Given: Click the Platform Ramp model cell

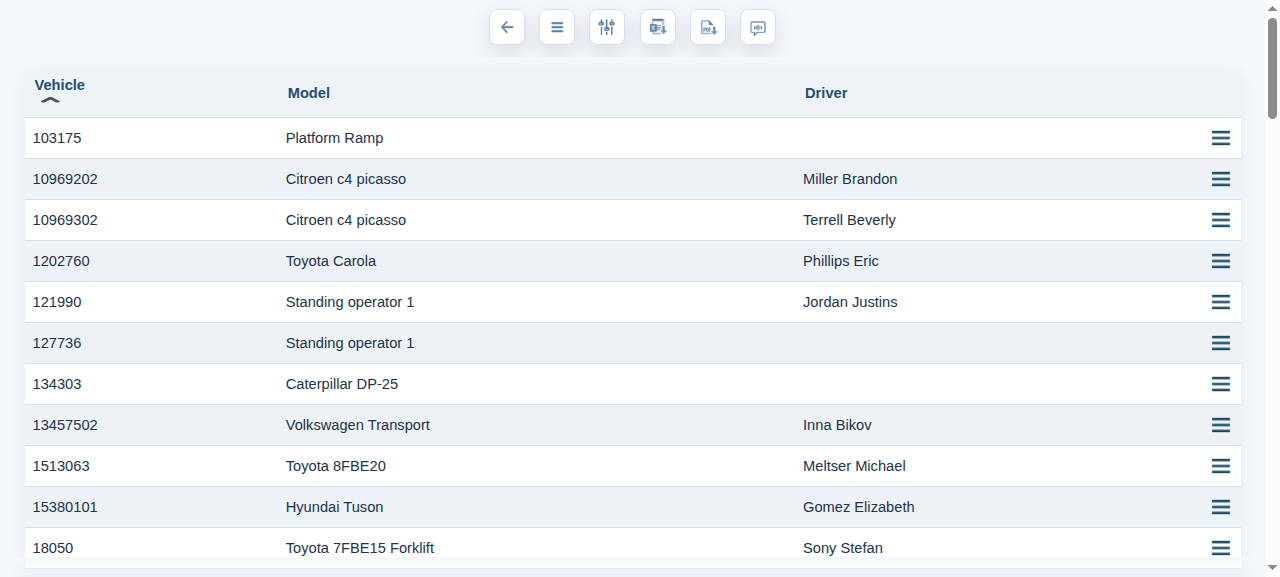Looking at the screenshot, I should [335, 138].
